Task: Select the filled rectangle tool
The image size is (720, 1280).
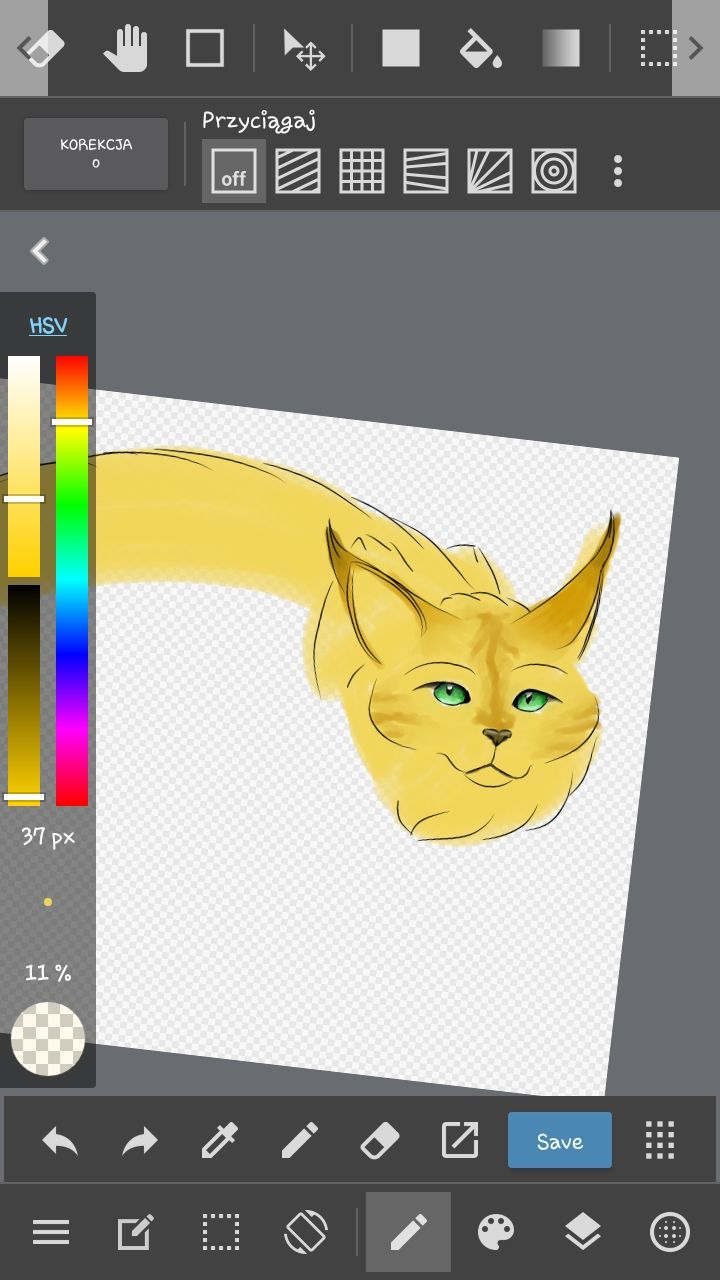Action: coord(400,48)
